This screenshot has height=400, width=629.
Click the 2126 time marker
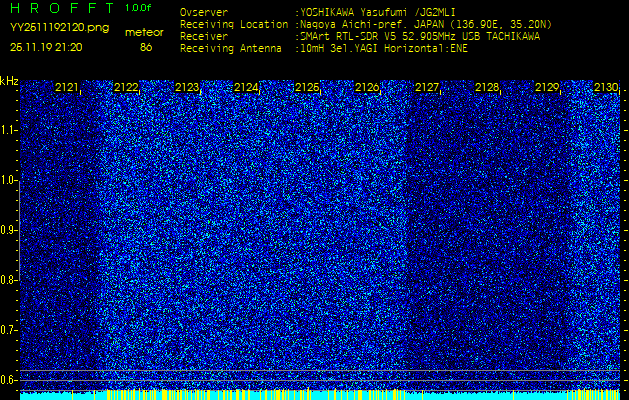point(367,87)
